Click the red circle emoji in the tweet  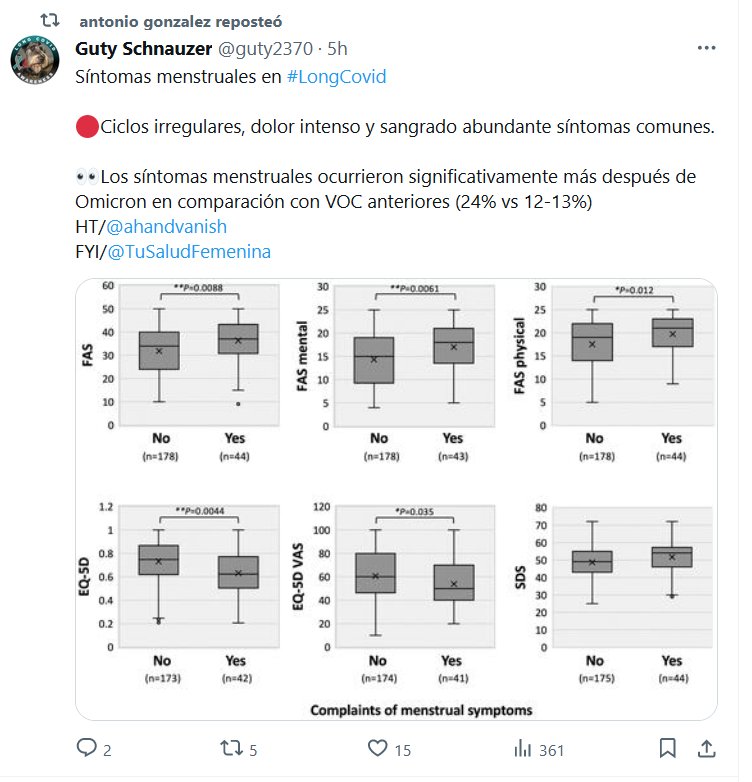click(x=86, y=127)
